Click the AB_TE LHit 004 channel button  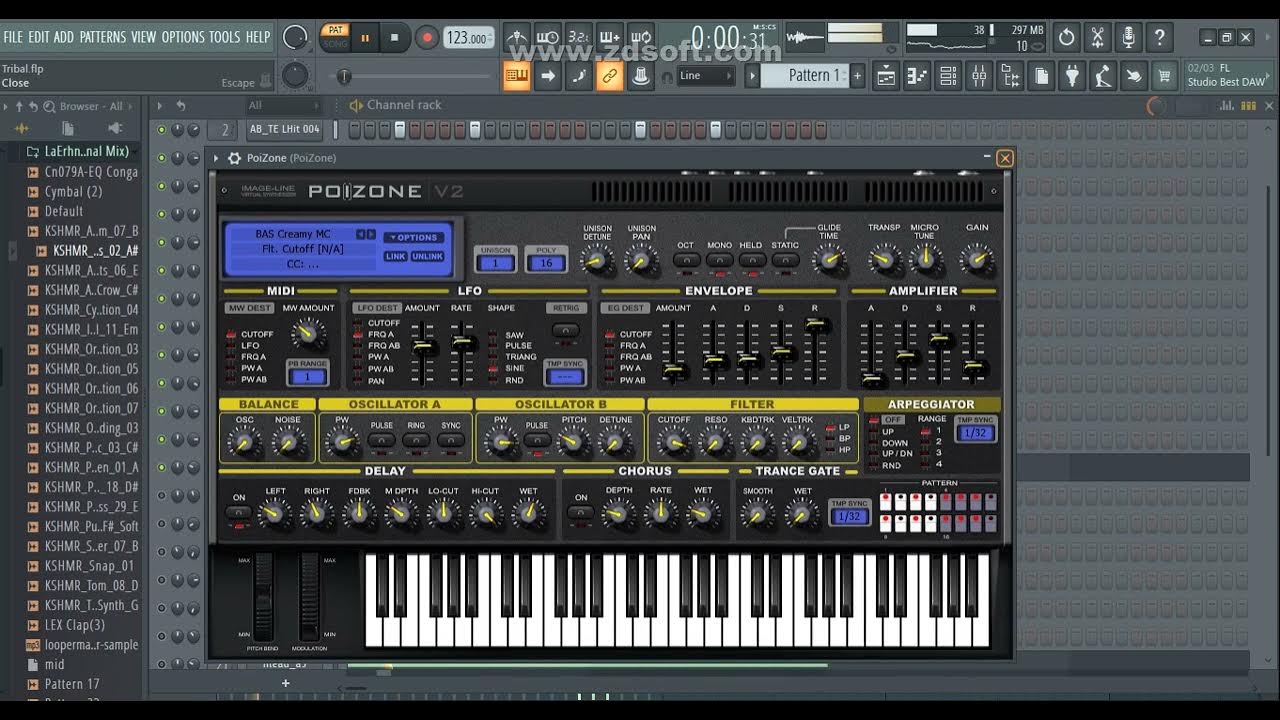285,129
